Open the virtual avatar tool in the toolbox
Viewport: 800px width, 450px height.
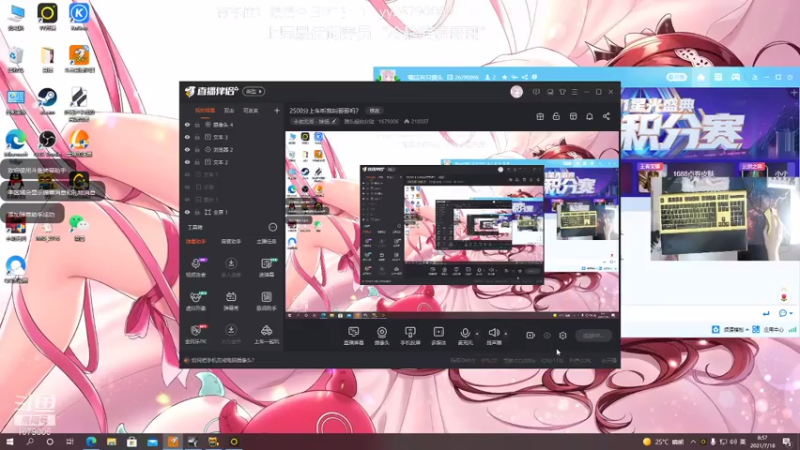(x=196, y=301)
